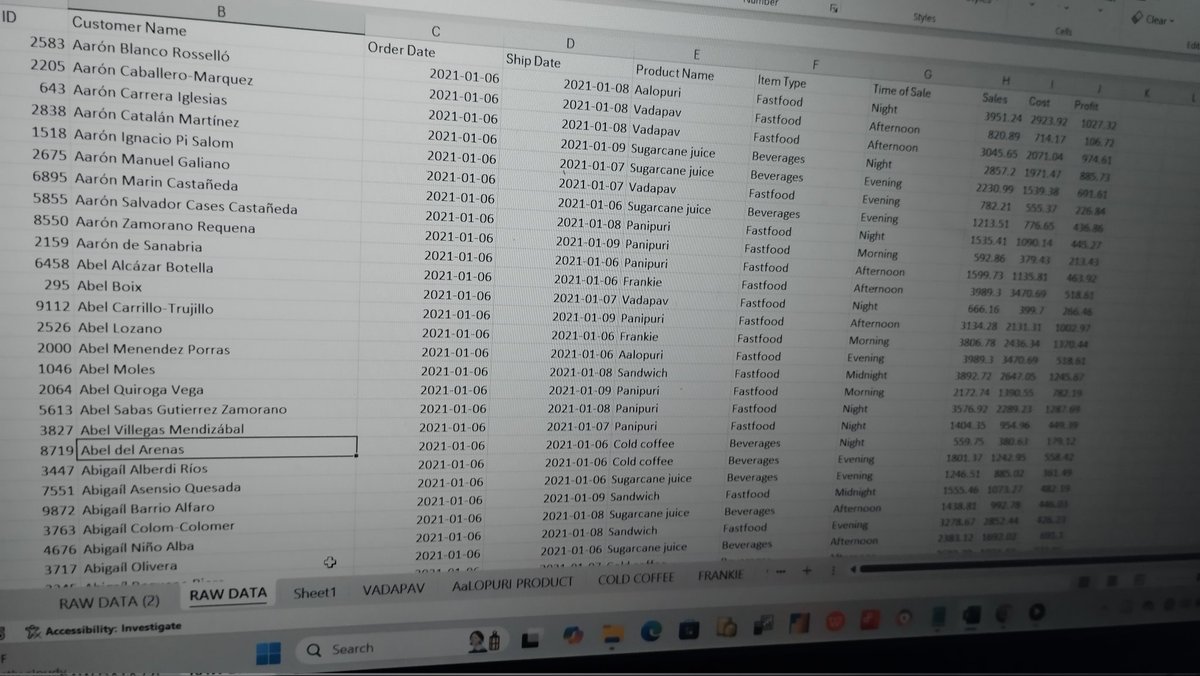Go to the VADAPAV sheet

tap(394, 587)
